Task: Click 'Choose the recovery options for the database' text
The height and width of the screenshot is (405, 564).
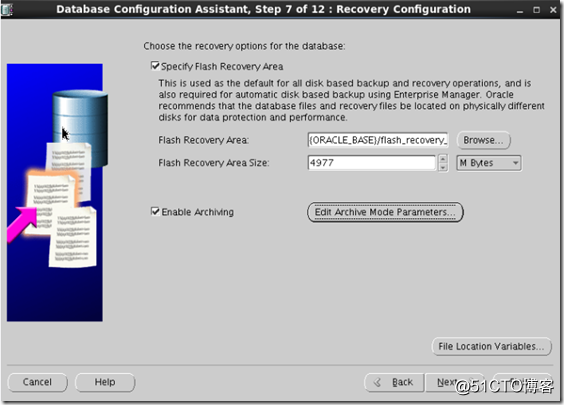Action: 244,46
